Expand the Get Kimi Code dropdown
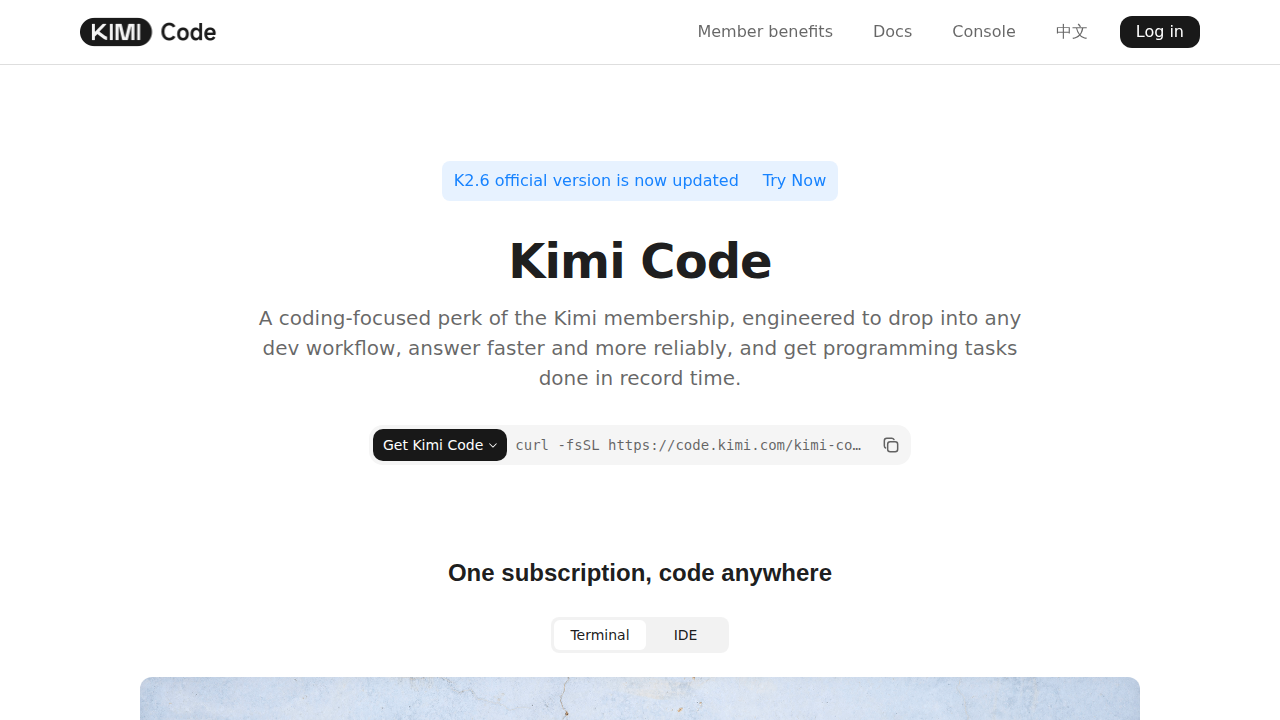 [440, 445]
